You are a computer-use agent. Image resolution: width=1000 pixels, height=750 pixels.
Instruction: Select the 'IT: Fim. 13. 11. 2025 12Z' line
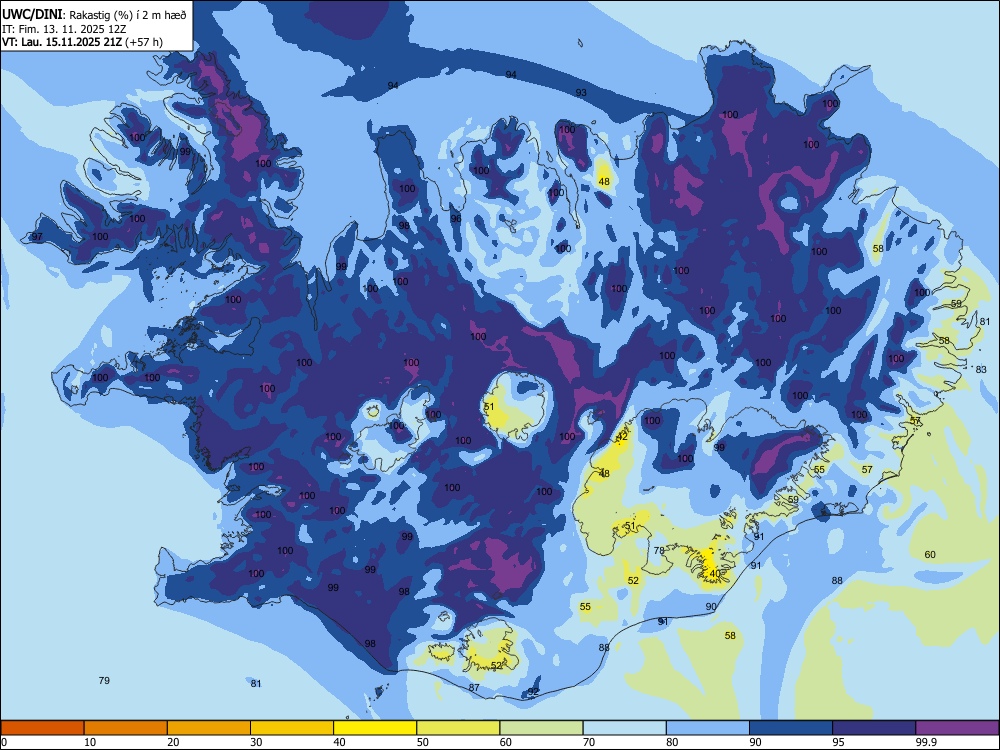pyautogui.click(x=63, y=29)
